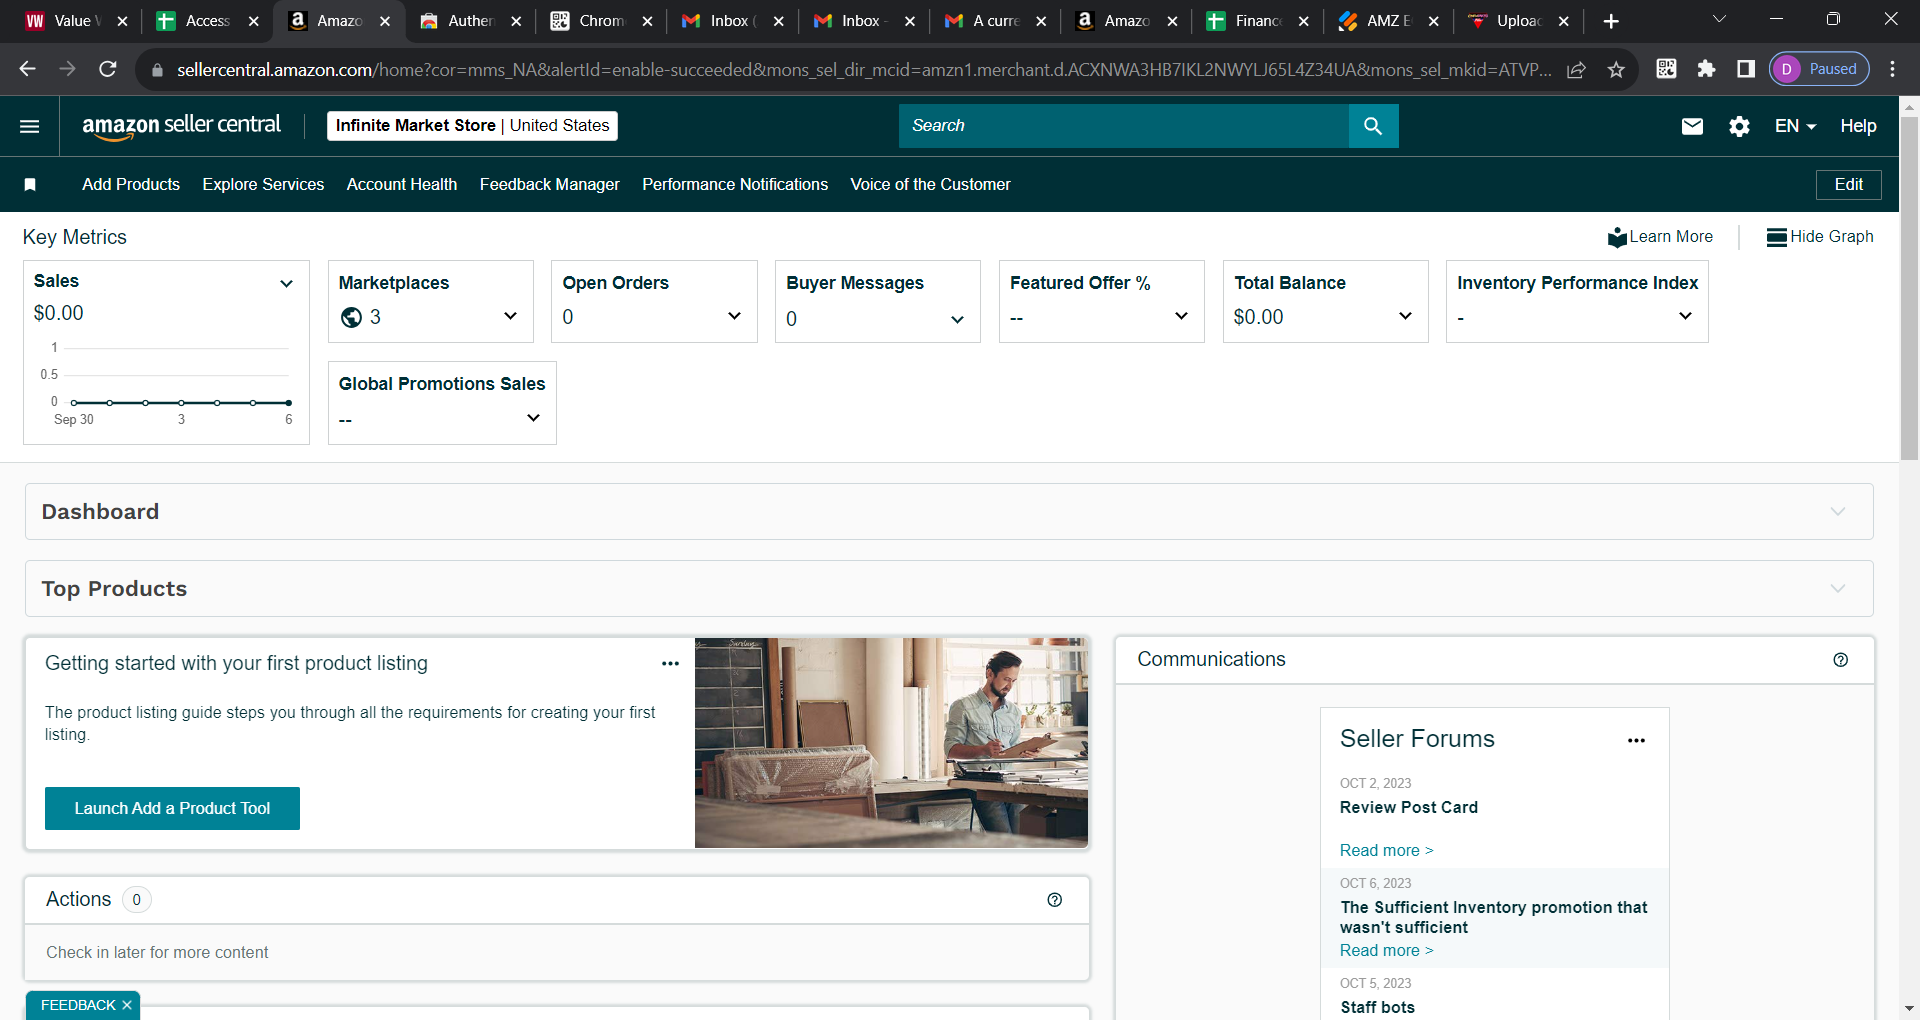This screenshot has height=1020, width=1920.
Task: Bookmark this page with star icon
Action: (x=1616, y=69)
